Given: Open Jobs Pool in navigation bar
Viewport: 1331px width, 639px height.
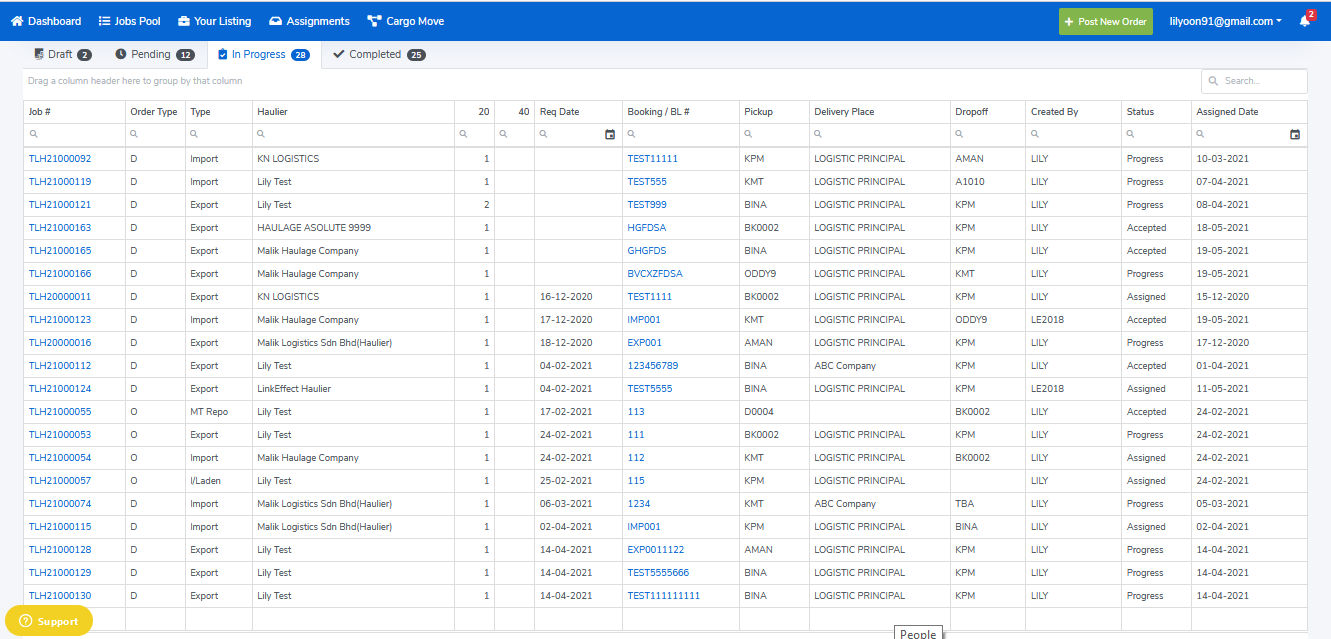Looking at the screenshot, I should 129,21.
